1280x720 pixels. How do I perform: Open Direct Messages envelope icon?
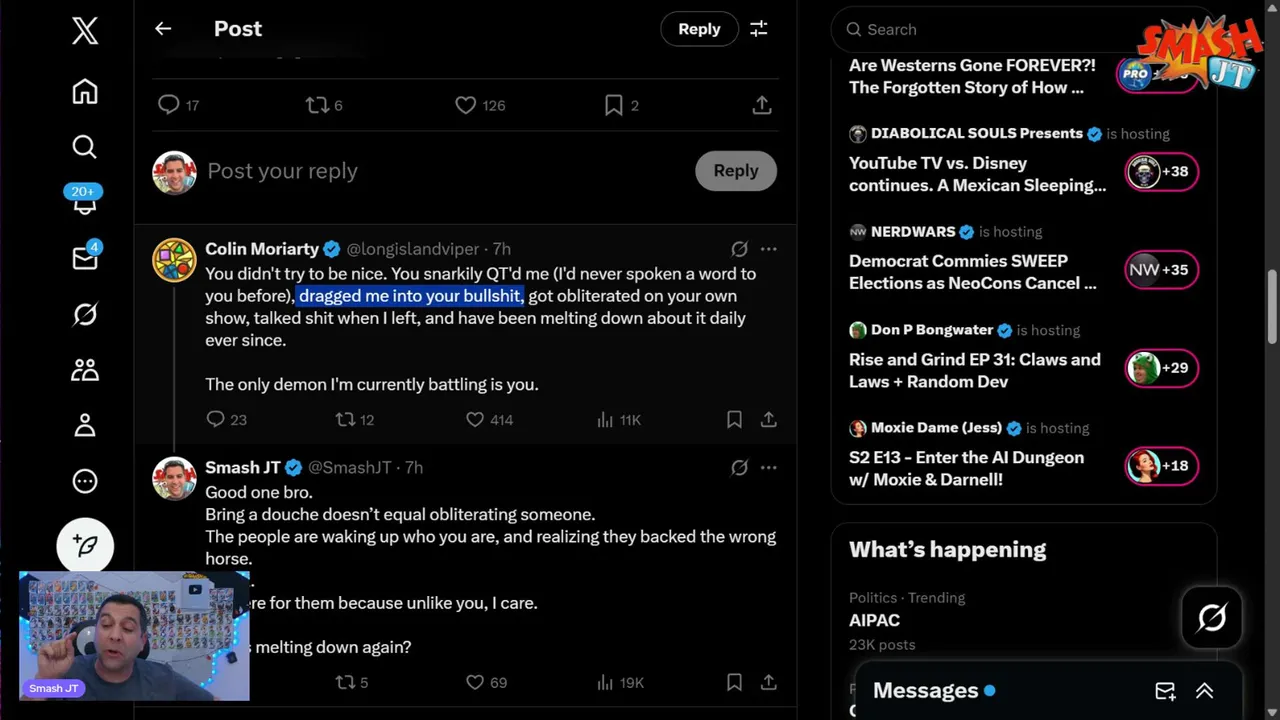(x=85, y=259)
